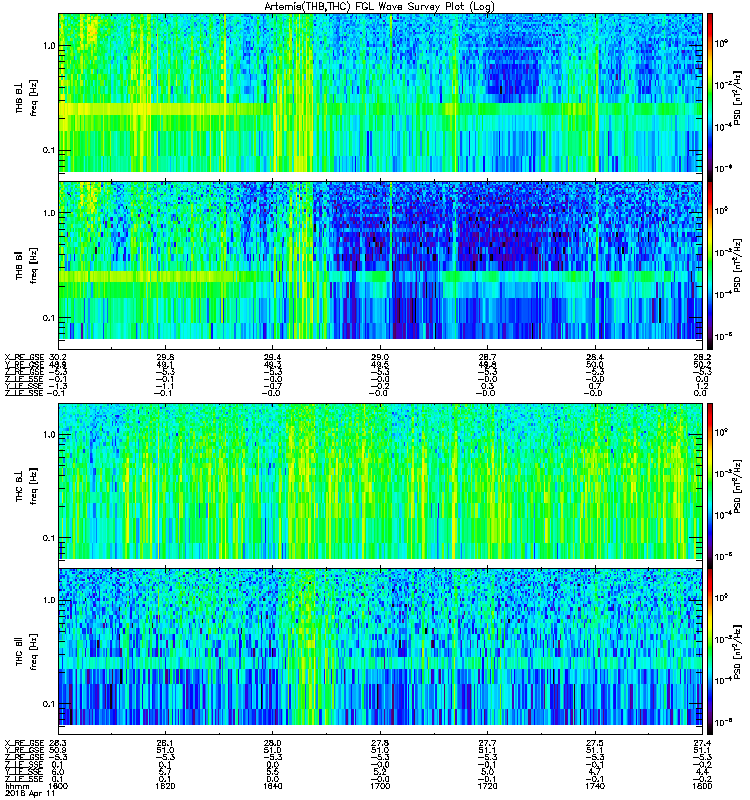Image resolution: width=750 pixels, height=800 pixels.
Task: Click the 30.2 X_RE_GSE value
Action: point(58,357)
